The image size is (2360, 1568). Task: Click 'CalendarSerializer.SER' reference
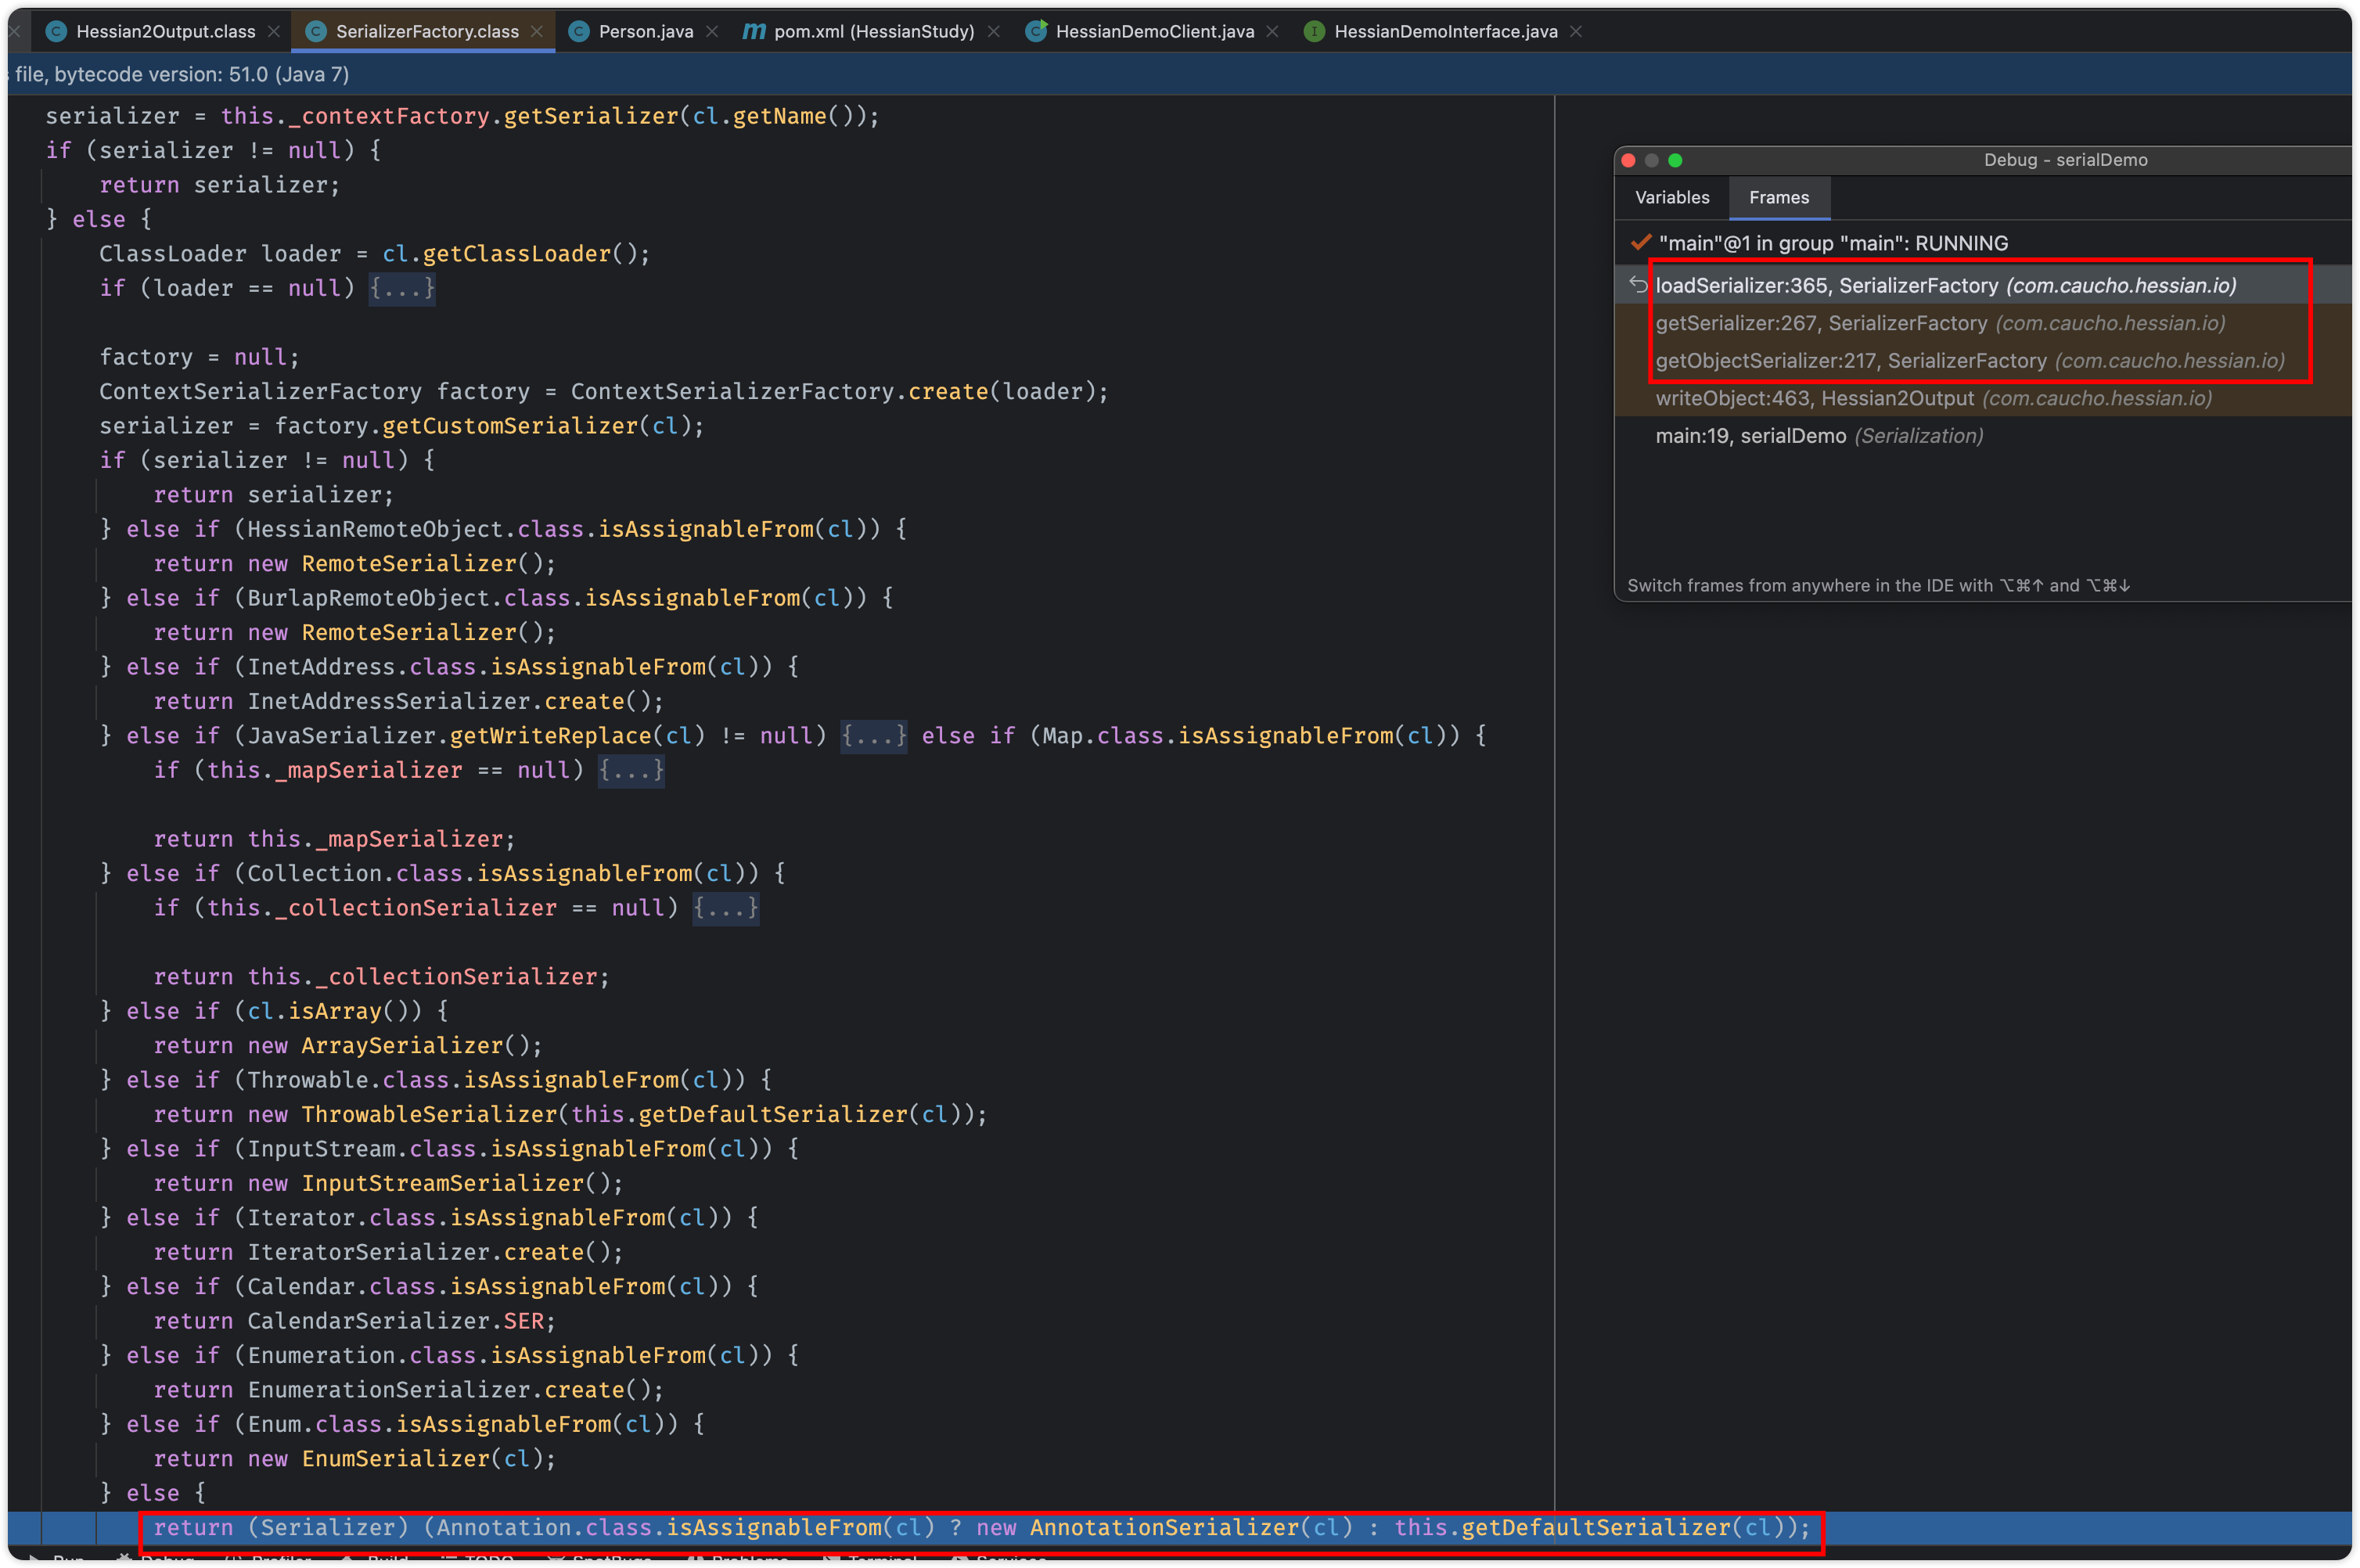coord(395,1321)
